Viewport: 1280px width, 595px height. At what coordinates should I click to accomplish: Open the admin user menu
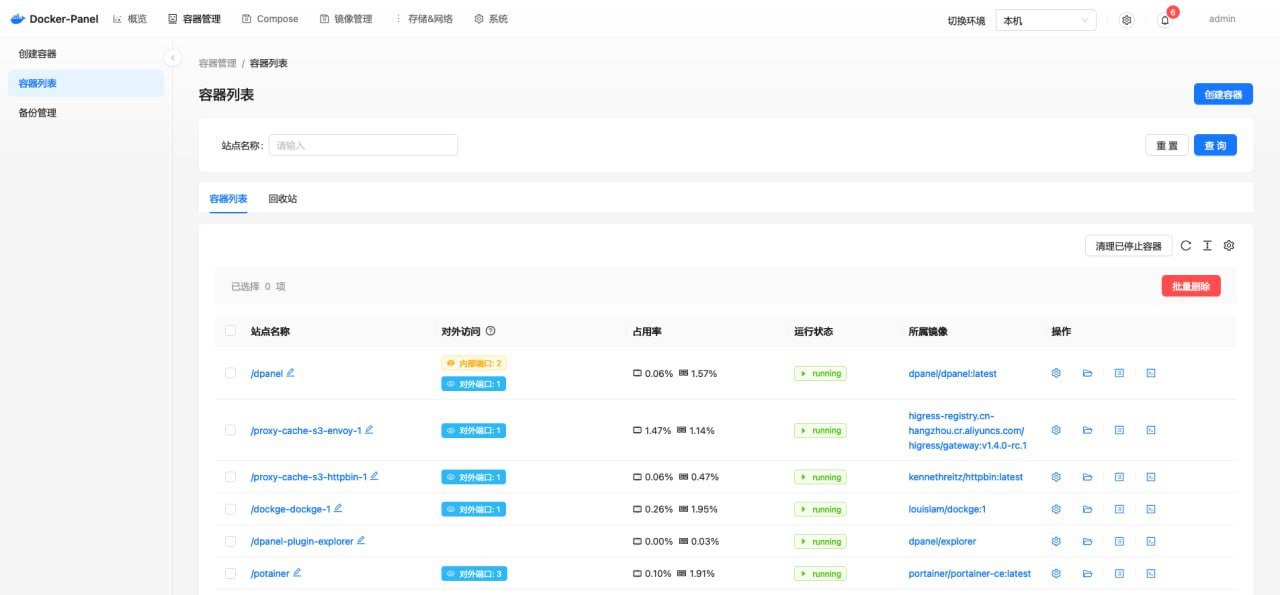pos(1222,19)
